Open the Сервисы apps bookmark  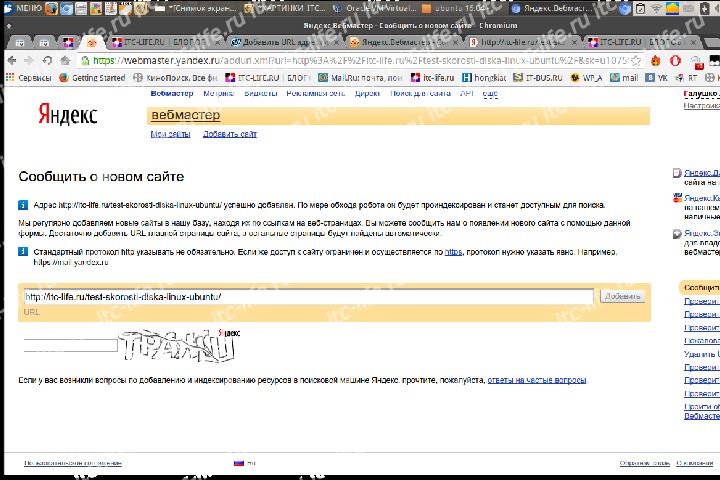click(28, 78)
